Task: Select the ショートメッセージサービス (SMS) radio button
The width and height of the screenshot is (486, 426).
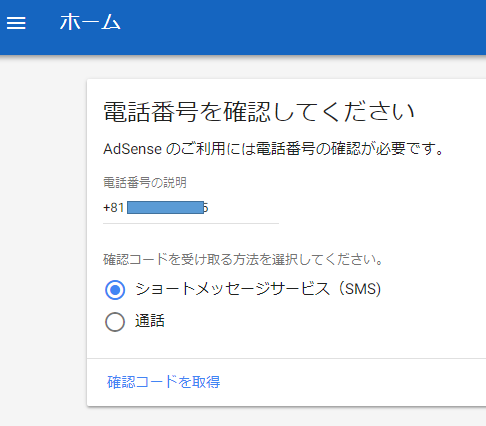Action: [115, 290]
